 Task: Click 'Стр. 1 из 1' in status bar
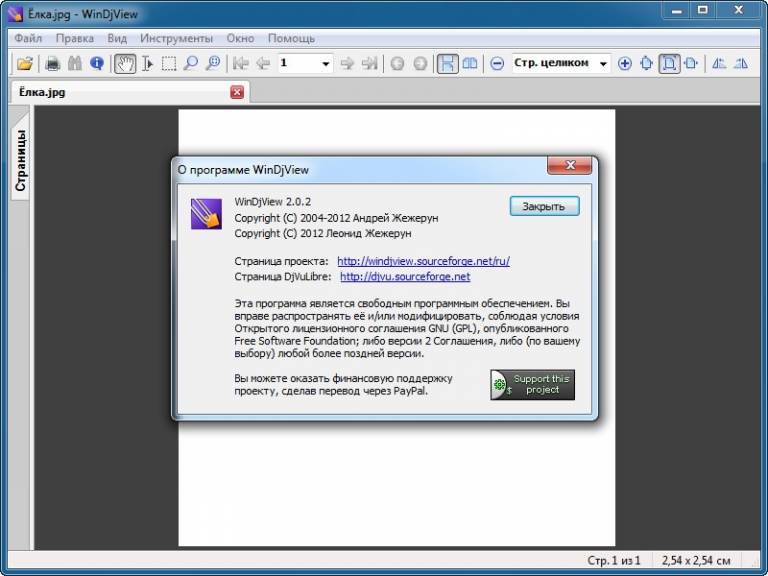tap(614, 560)
